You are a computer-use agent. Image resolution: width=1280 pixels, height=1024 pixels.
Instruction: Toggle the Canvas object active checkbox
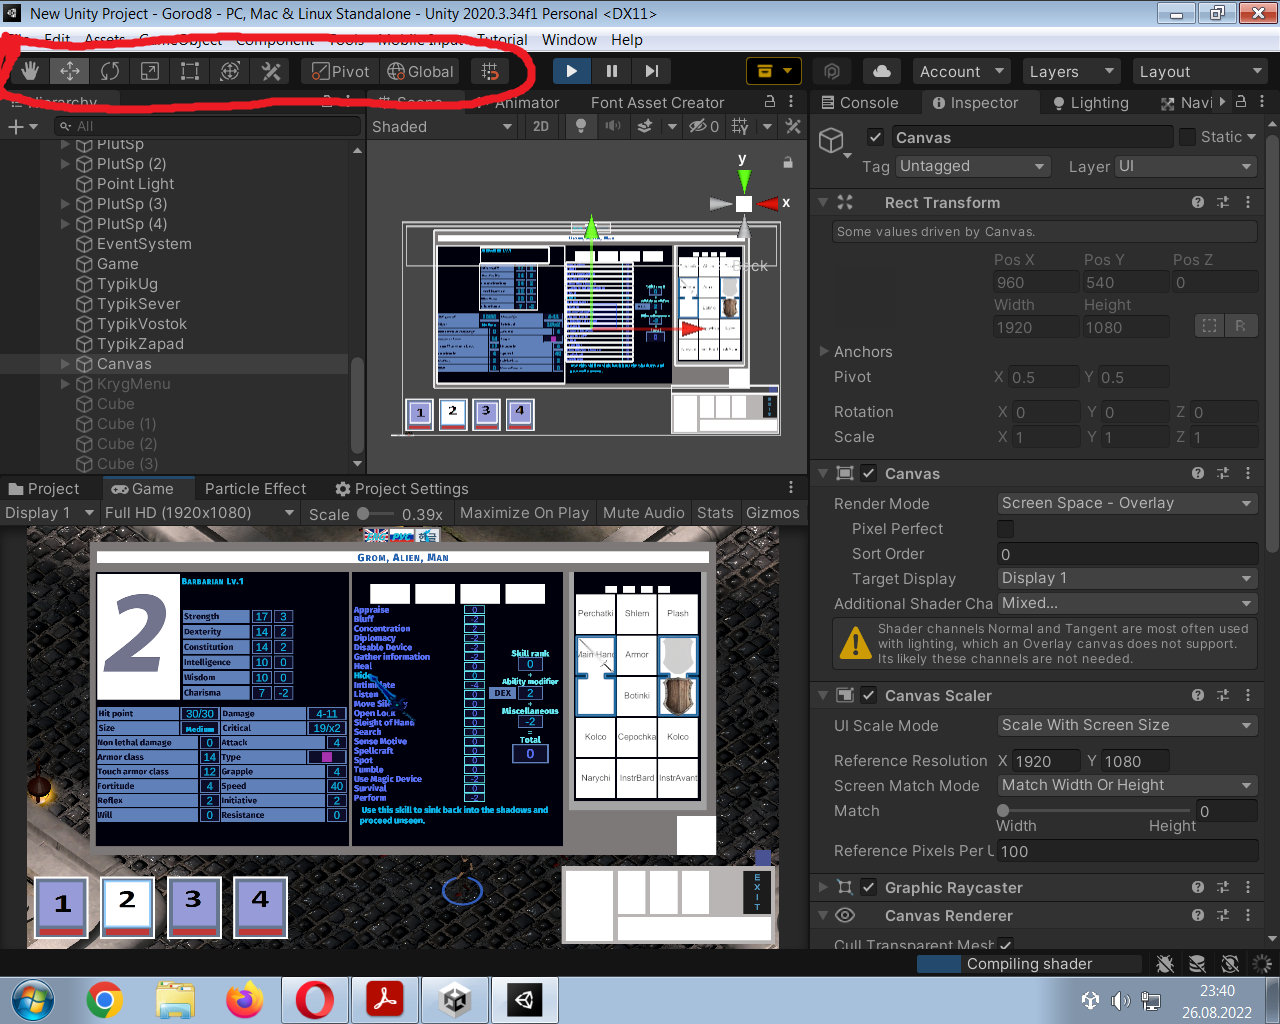(876, 137)
